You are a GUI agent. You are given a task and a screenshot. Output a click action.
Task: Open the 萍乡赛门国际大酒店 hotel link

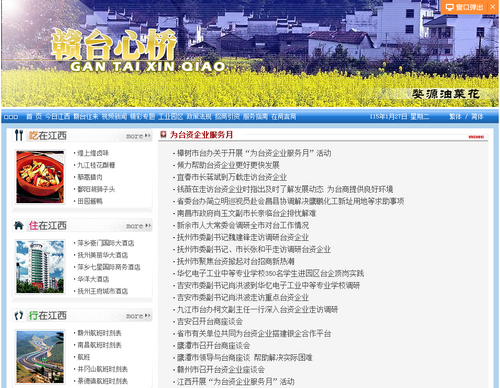coord(106,243)
